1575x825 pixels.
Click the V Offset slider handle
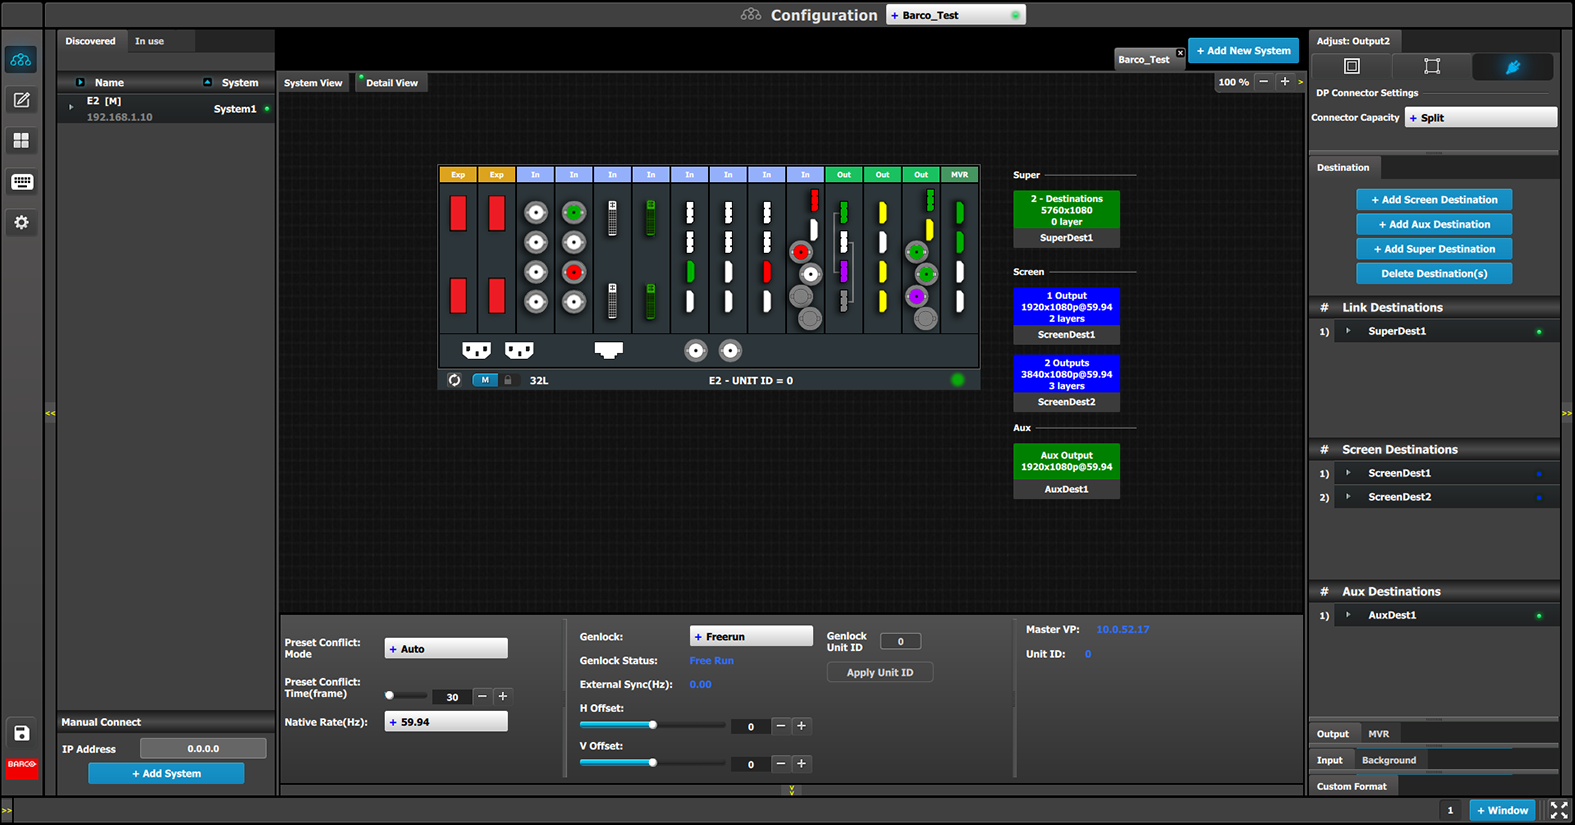pyautogui.click(x=653, y=763)
